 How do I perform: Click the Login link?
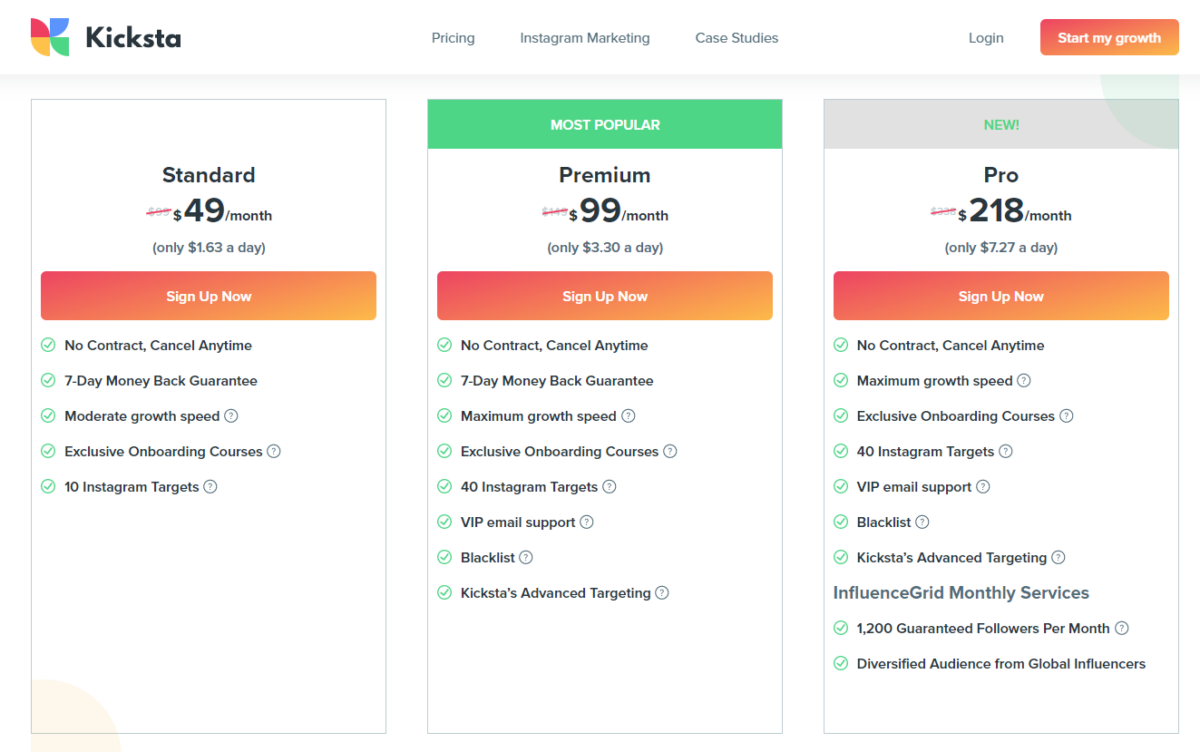pyautogui.click(x=986, y=38)
